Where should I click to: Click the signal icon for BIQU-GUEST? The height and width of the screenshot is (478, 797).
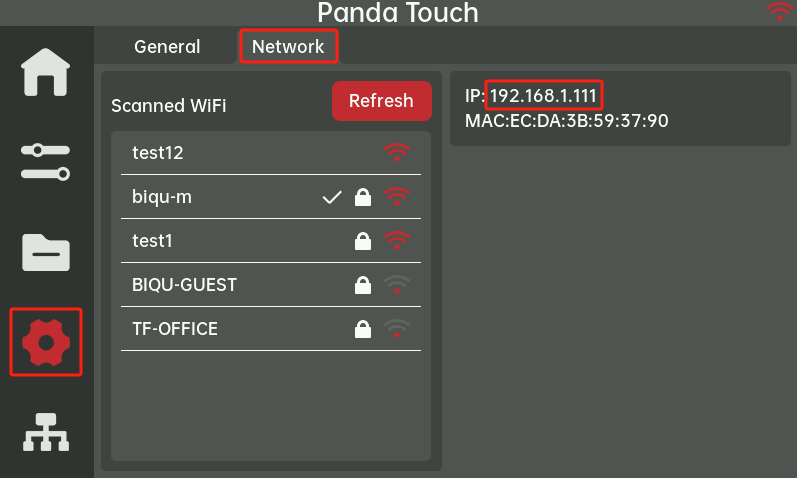coord(397,285)
